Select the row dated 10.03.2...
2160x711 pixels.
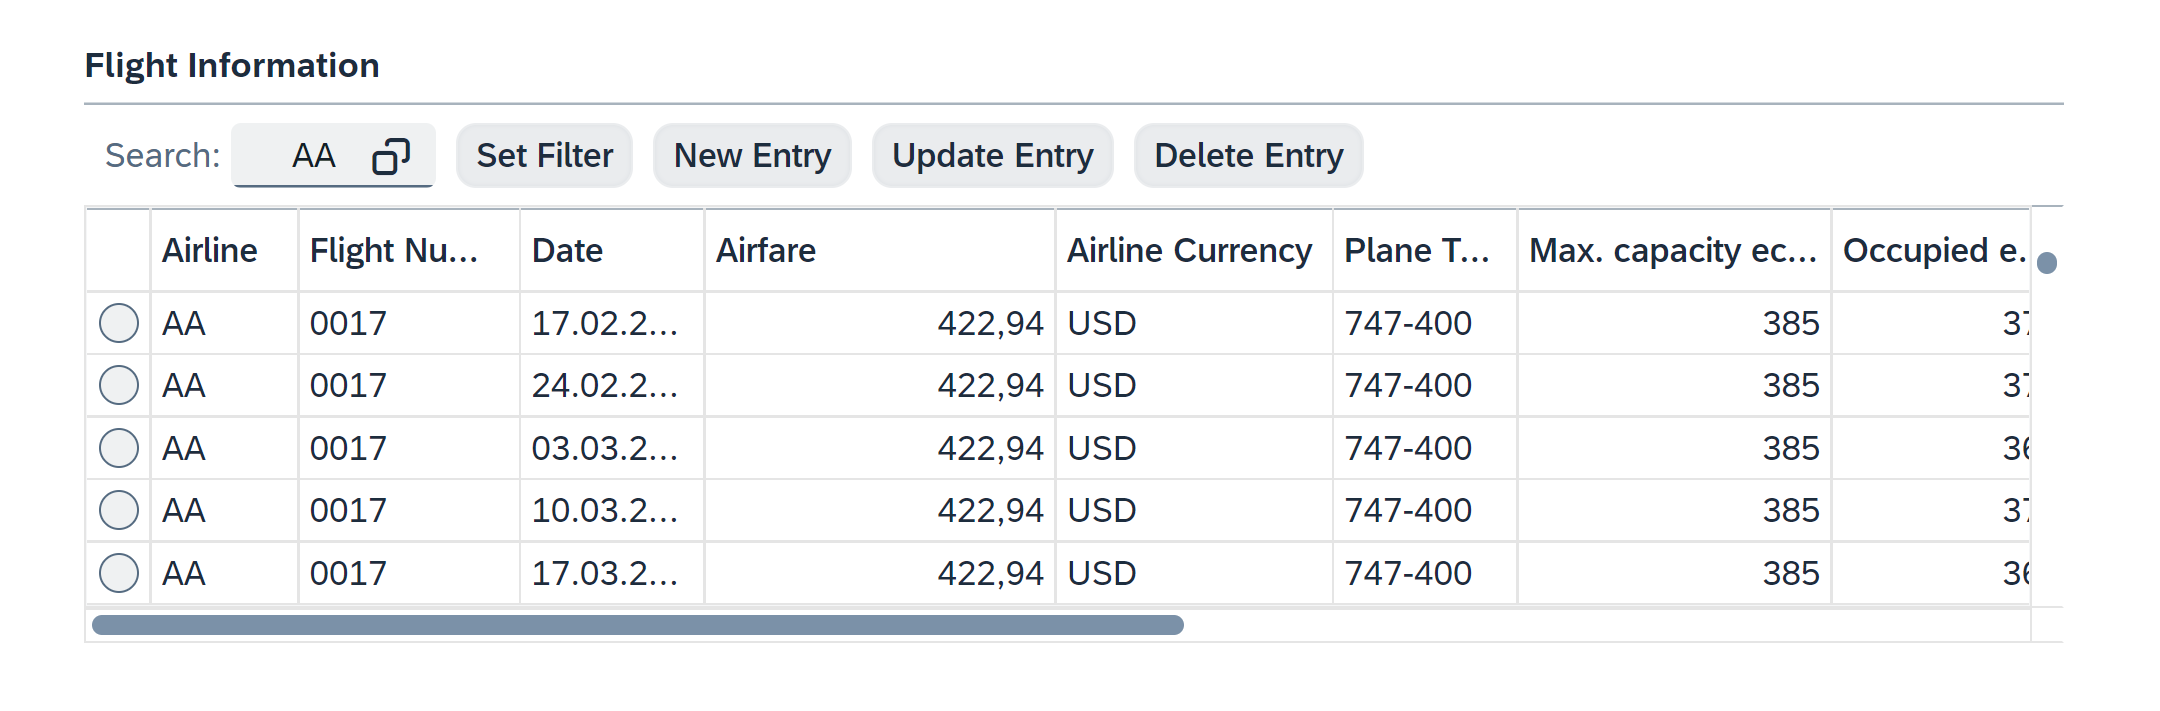click(119, 510)
